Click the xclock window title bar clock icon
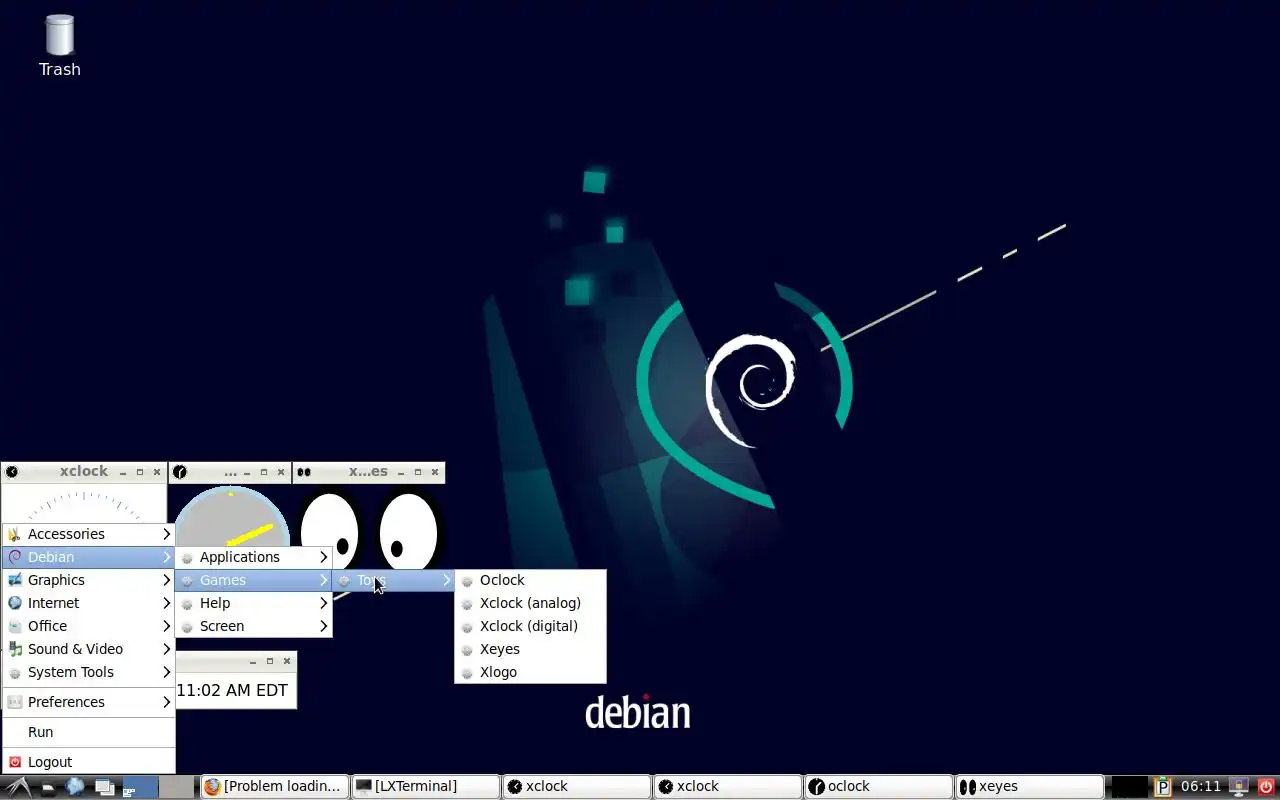This screenshot has height=800, width=1280. (12, 472)
